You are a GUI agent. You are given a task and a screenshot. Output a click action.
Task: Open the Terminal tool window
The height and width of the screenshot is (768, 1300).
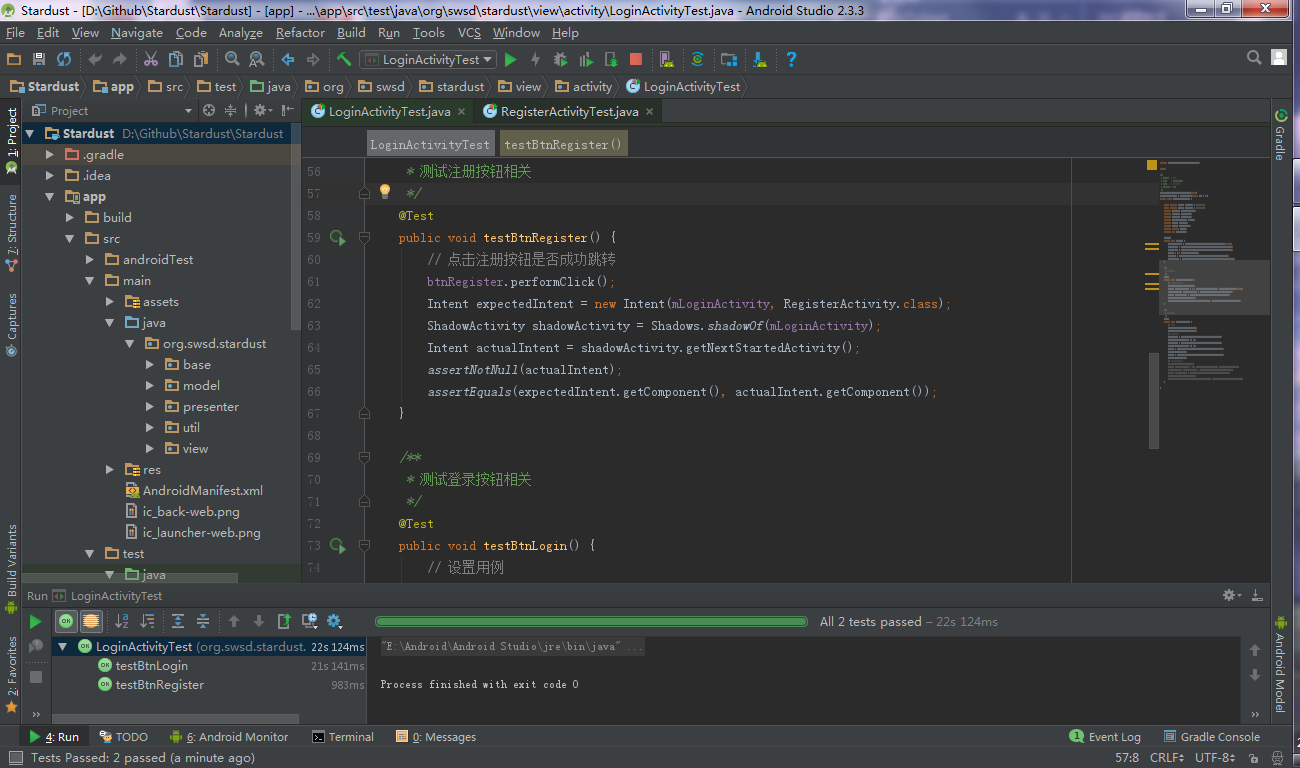342,737
